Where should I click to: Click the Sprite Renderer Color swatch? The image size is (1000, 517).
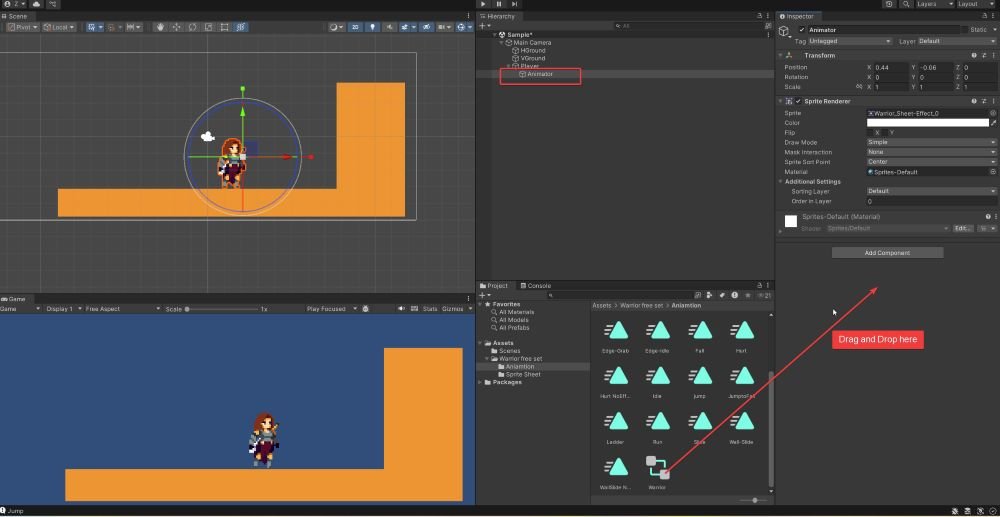[x=927, y=123]
